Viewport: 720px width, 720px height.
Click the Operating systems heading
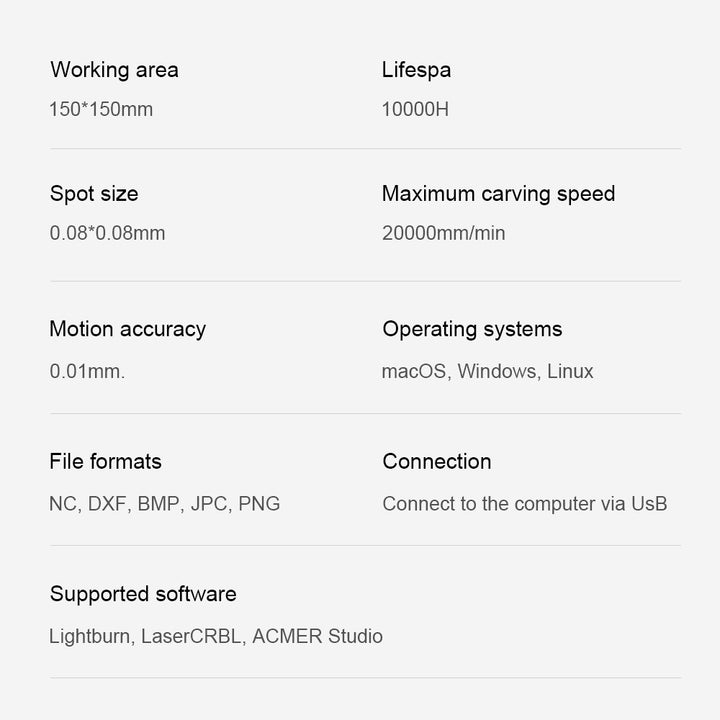(472, 329)
